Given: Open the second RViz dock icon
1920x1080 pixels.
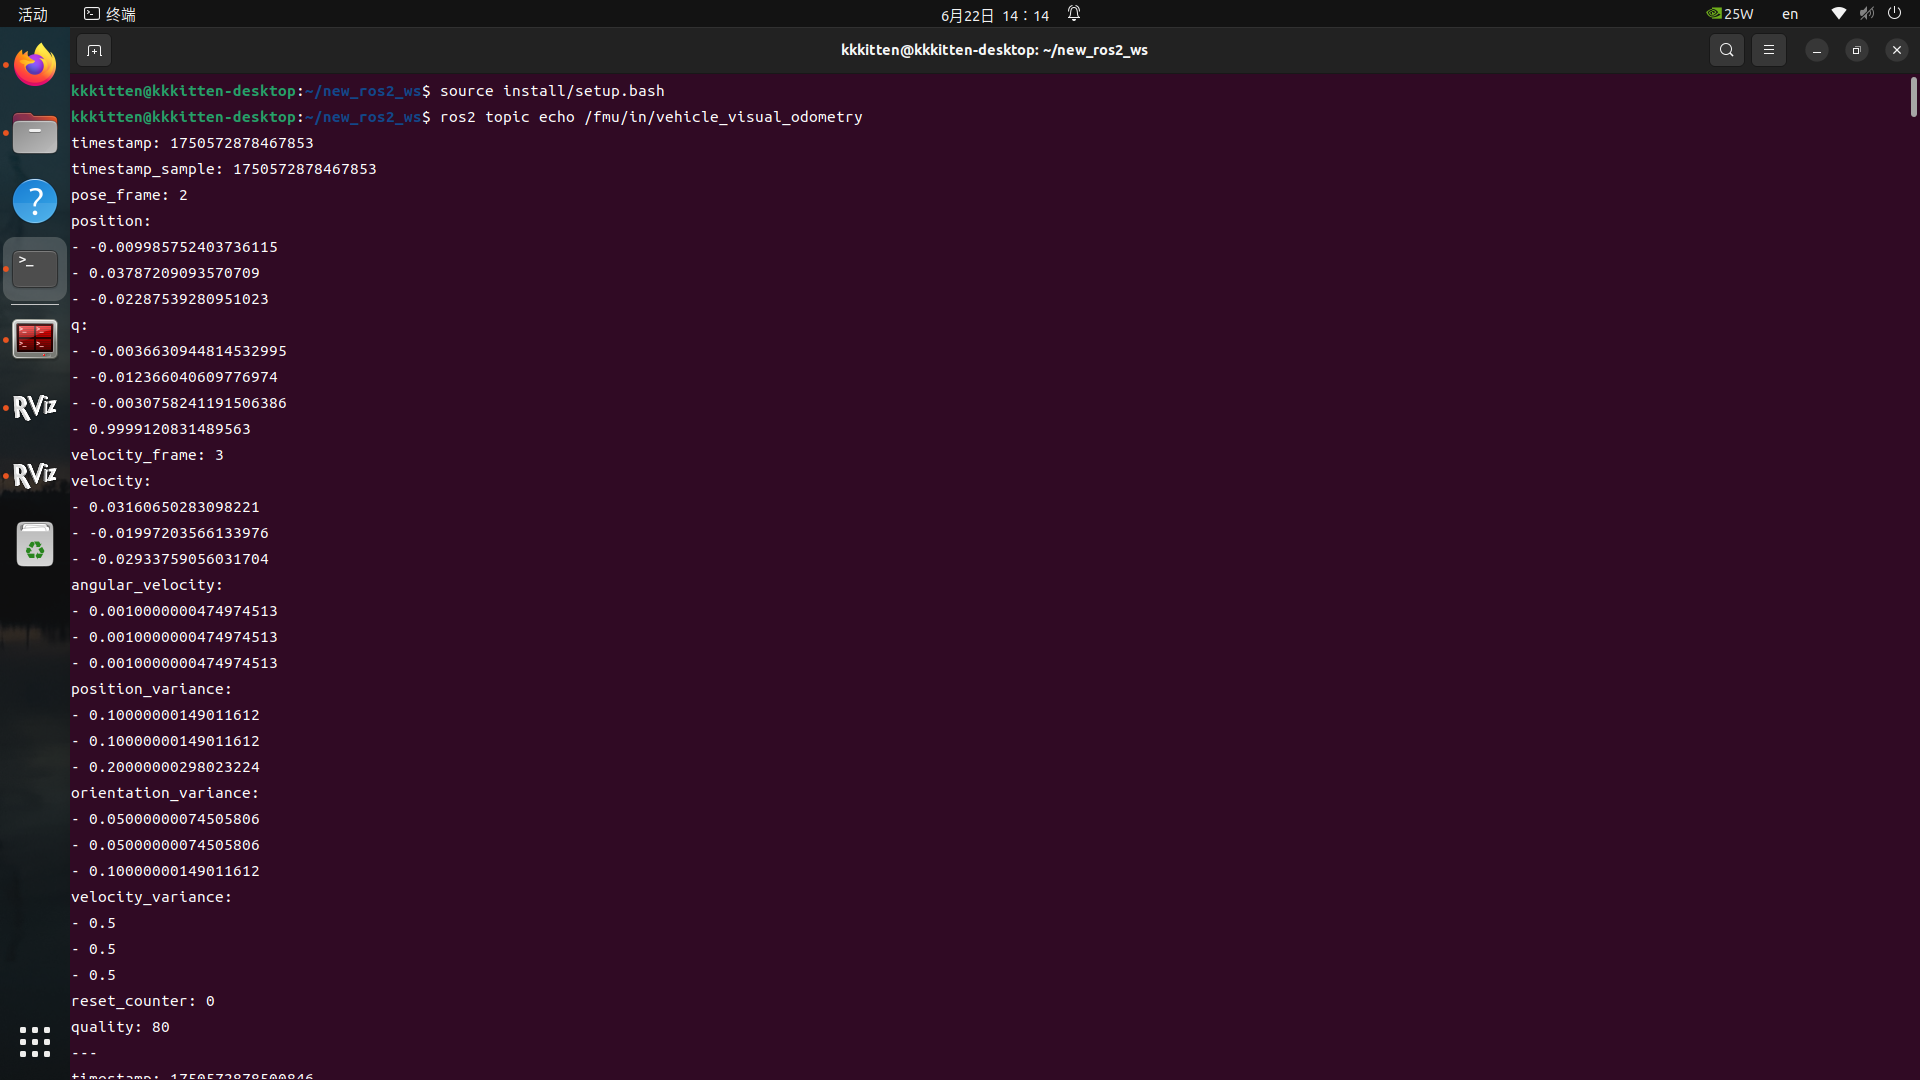Looking at the screenshot, I should [35, 475].
